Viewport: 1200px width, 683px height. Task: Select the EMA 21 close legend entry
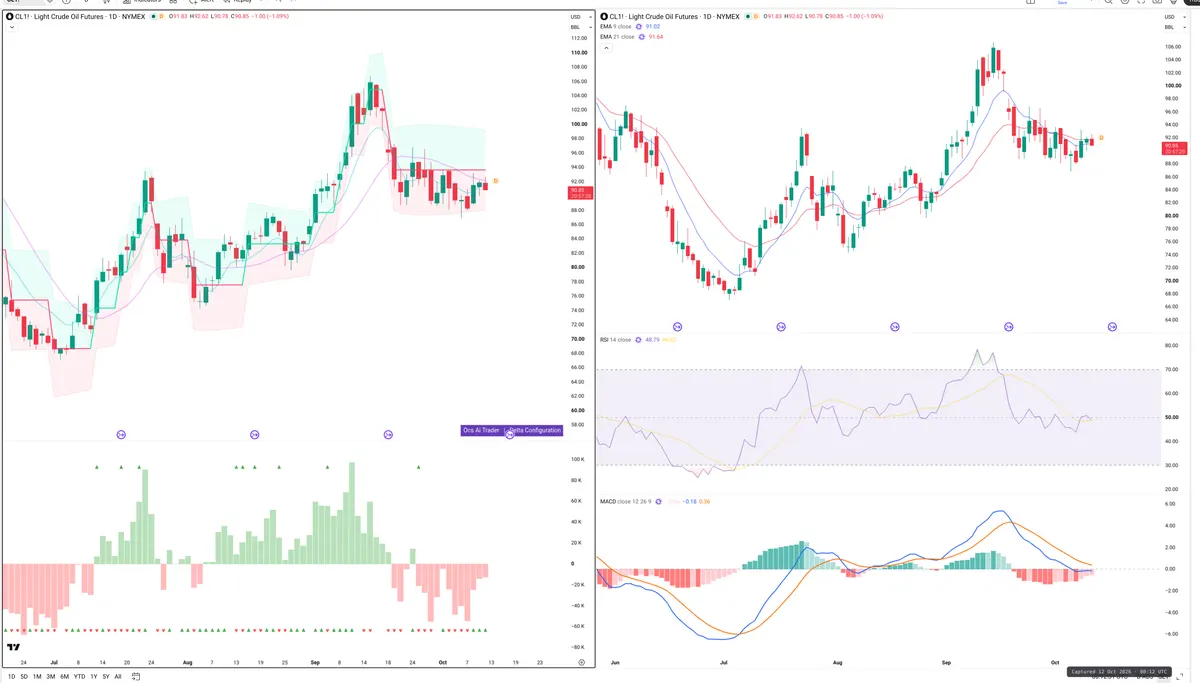pyautogui.click(x=617, y=37)
